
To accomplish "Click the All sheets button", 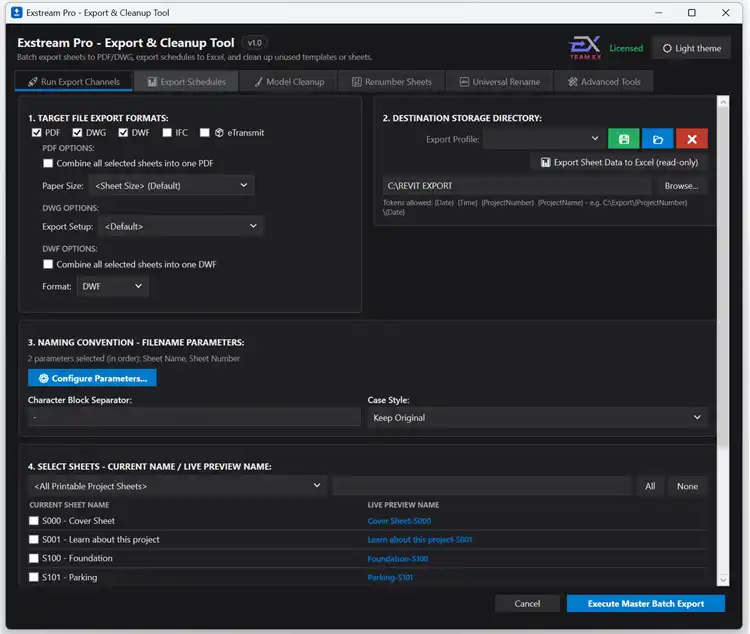I will 650,486.
